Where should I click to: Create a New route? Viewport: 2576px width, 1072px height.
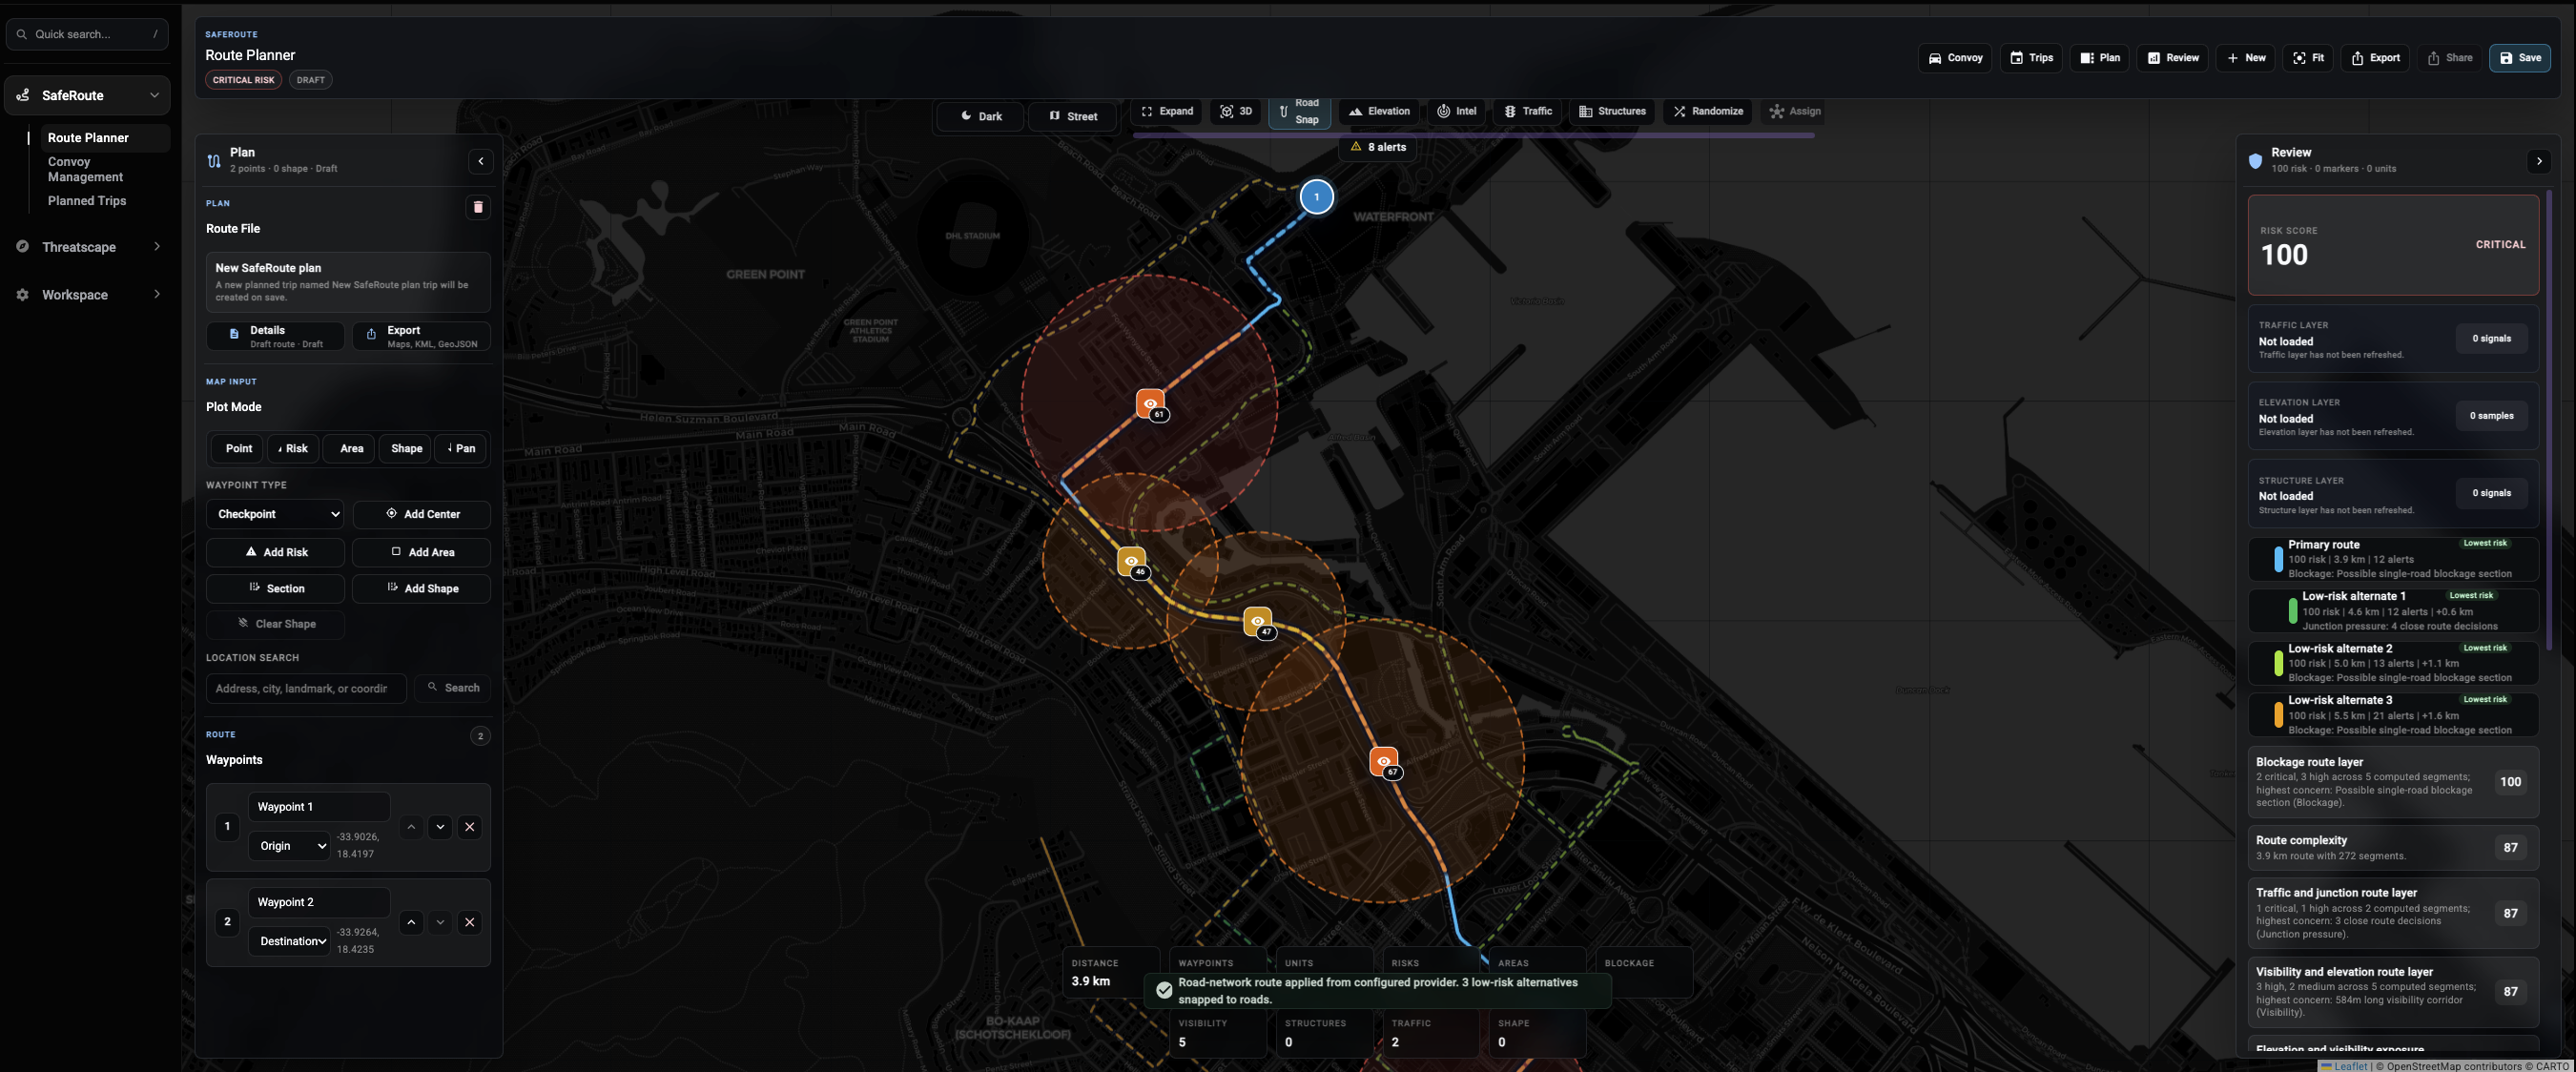2246,58
